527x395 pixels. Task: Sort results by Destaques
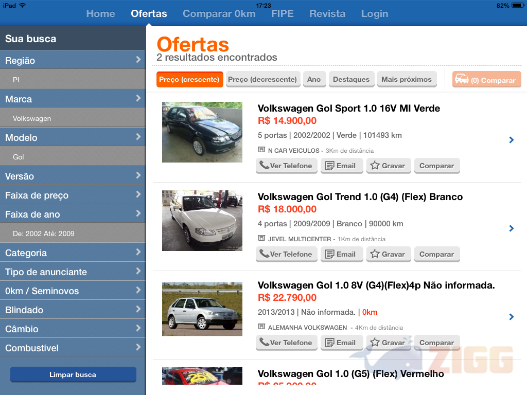click(351, 80)
